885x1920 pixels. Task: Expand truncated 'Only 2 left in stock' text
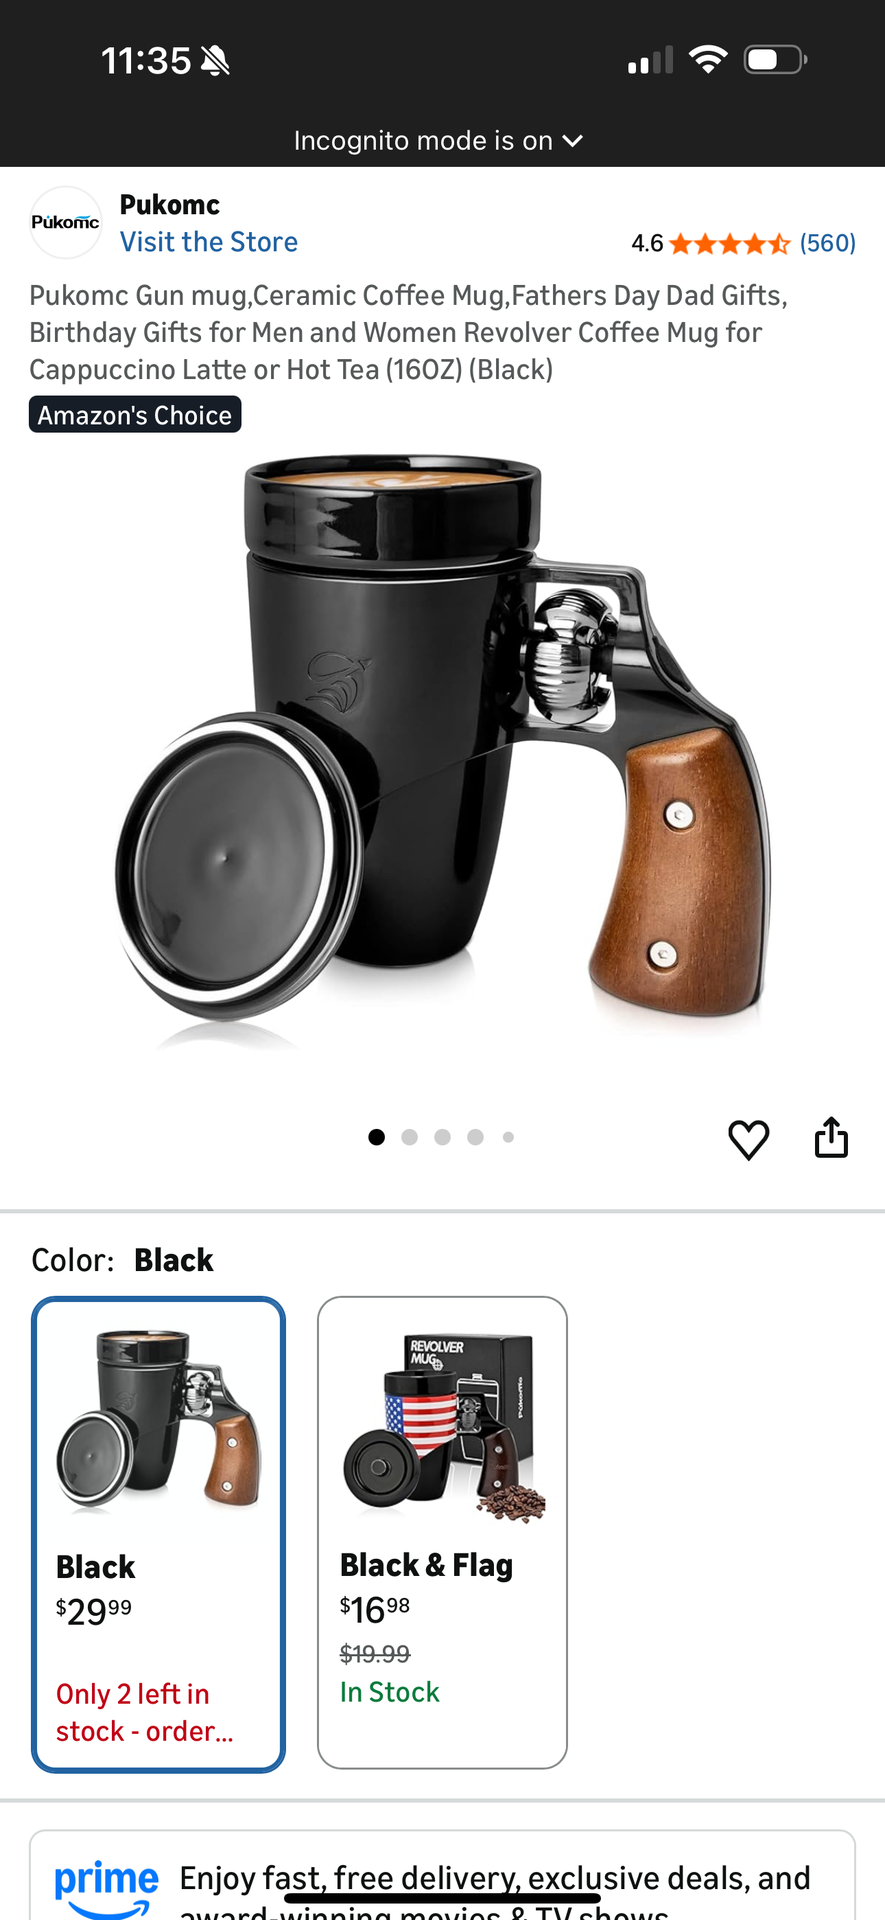[x=145, y=1712]
